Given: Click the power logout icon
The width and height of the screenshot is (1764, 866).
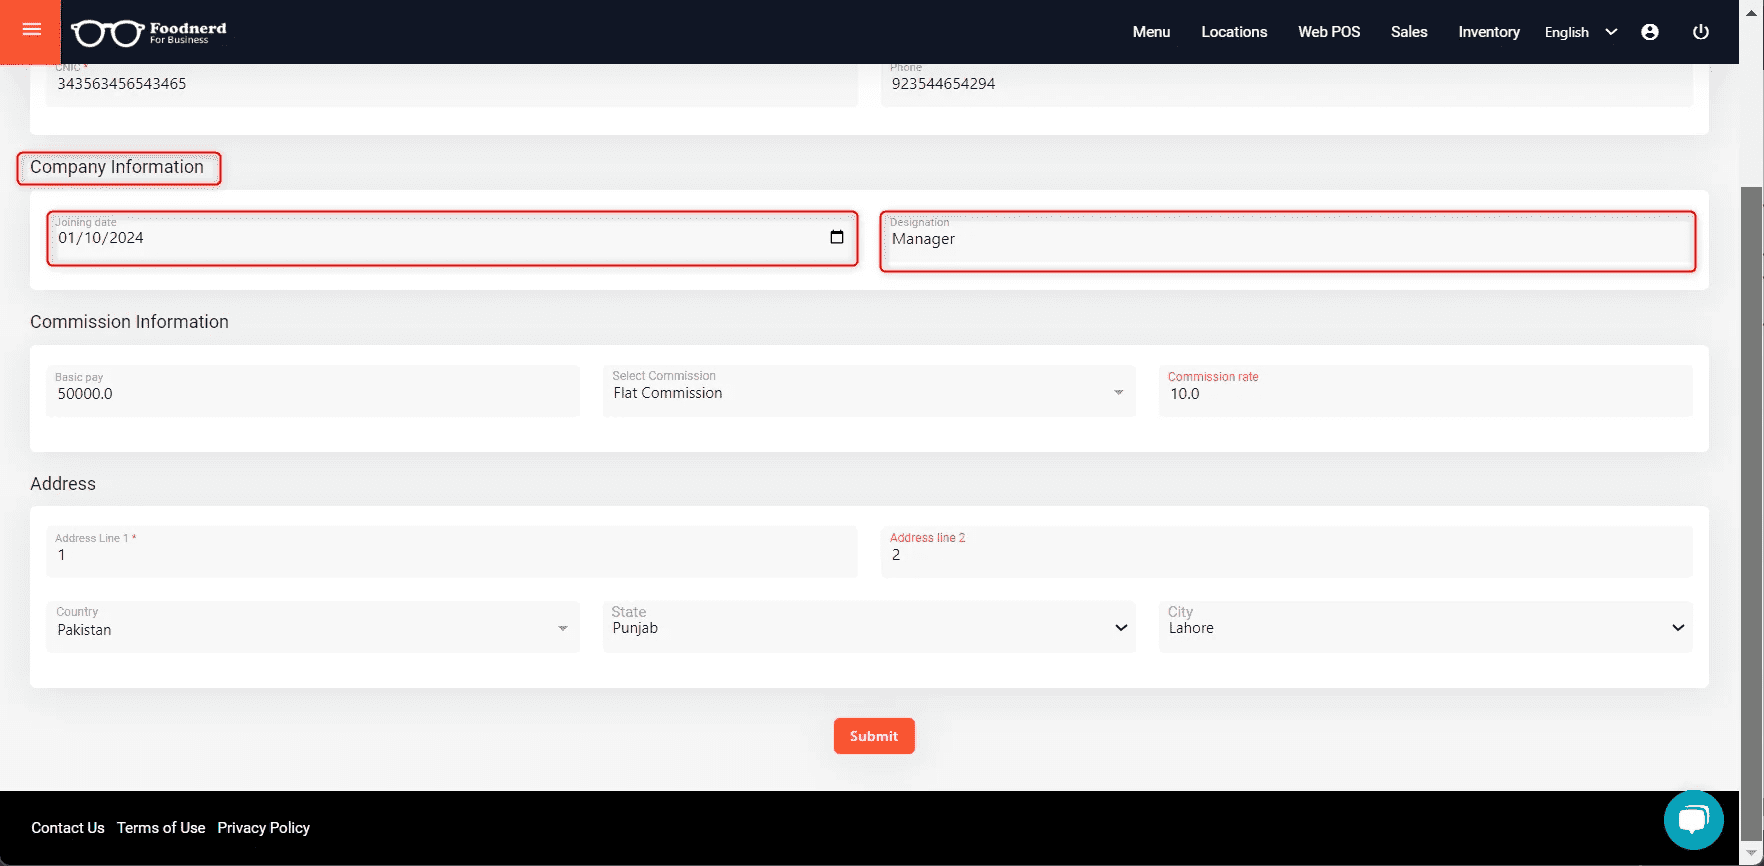Looking at the screenshot, I should coord(1700,32).
